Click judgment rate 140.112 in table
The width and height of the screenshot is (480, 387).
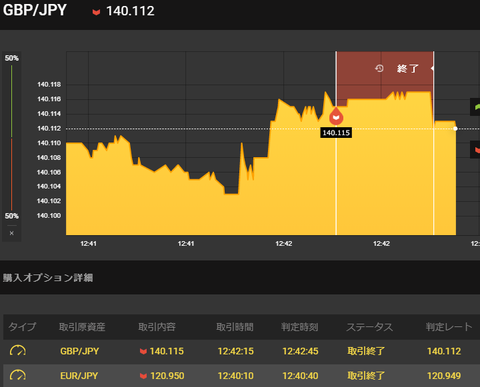pos(444,351)
